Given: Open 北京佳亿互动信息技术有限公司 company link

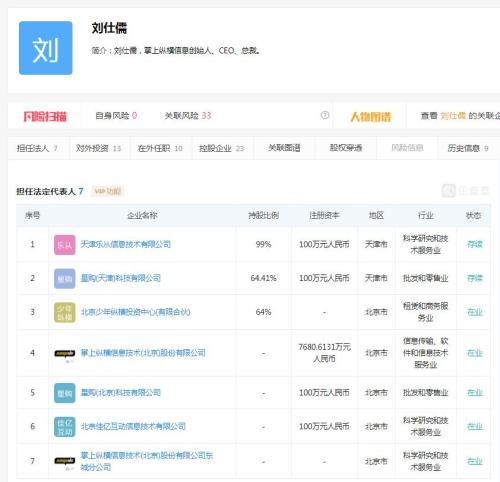Looking at the screenshot, I should click(133, 426).
